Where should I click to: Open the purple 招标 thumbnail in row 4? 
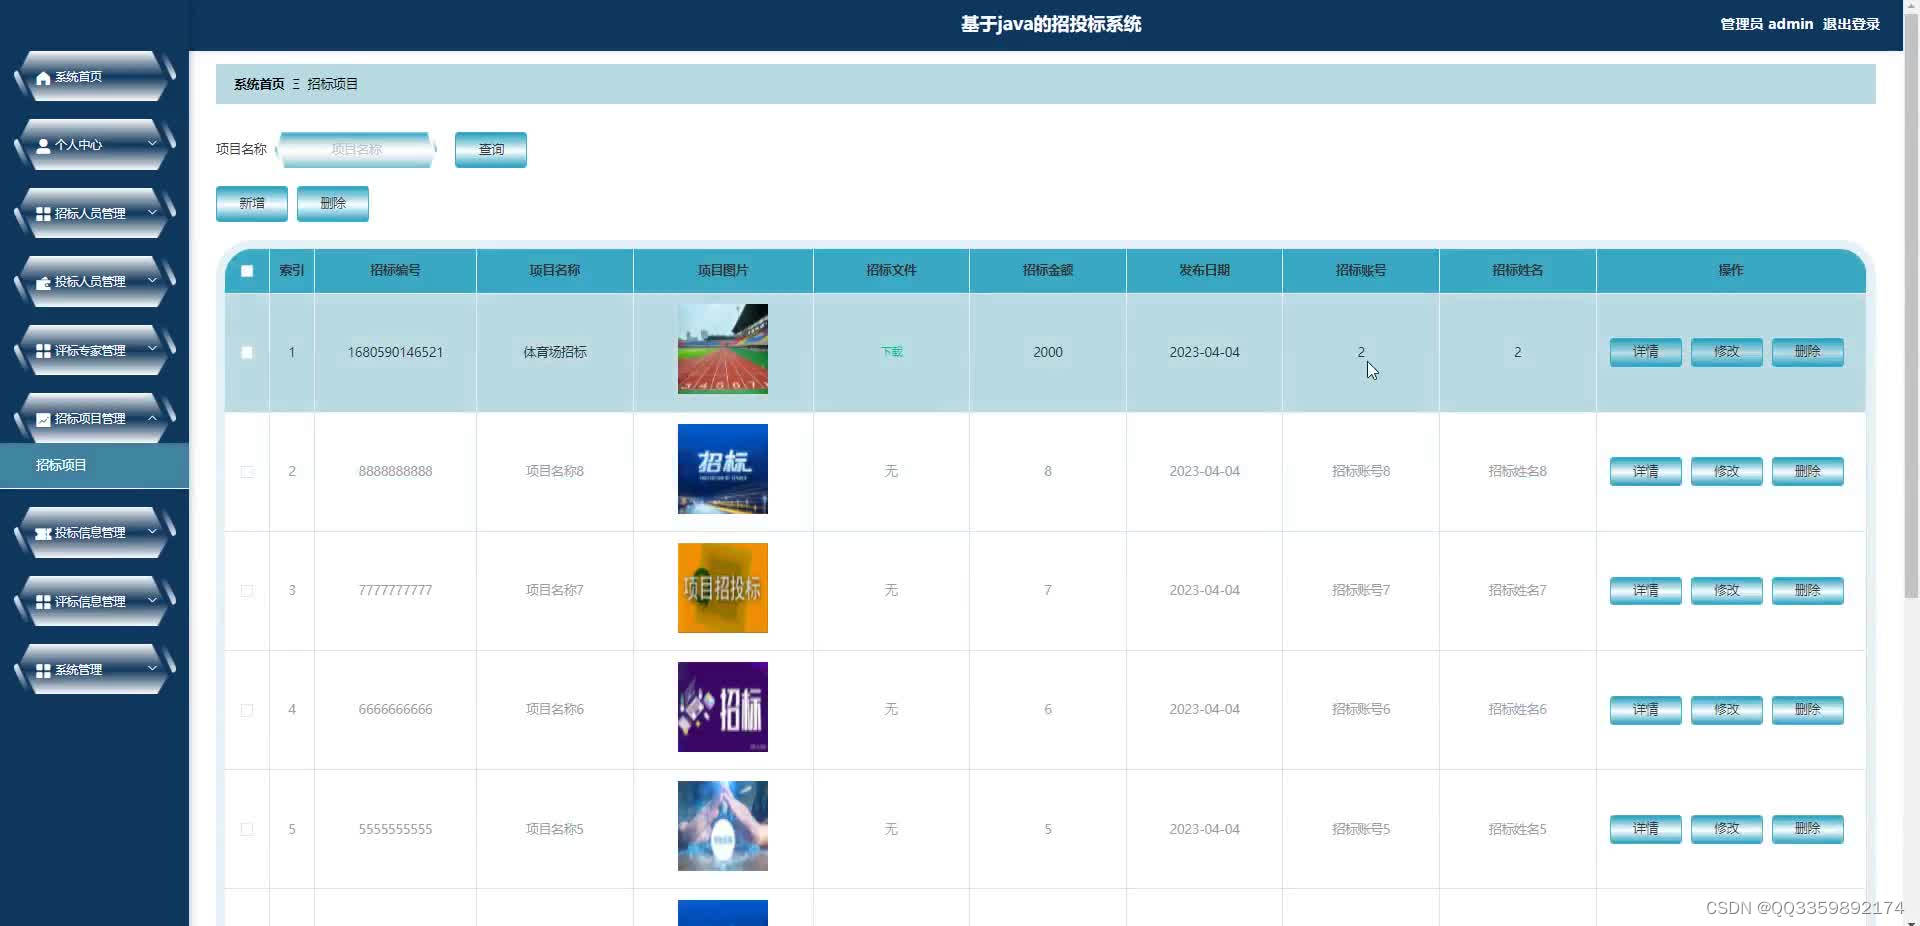click(723, 707)
